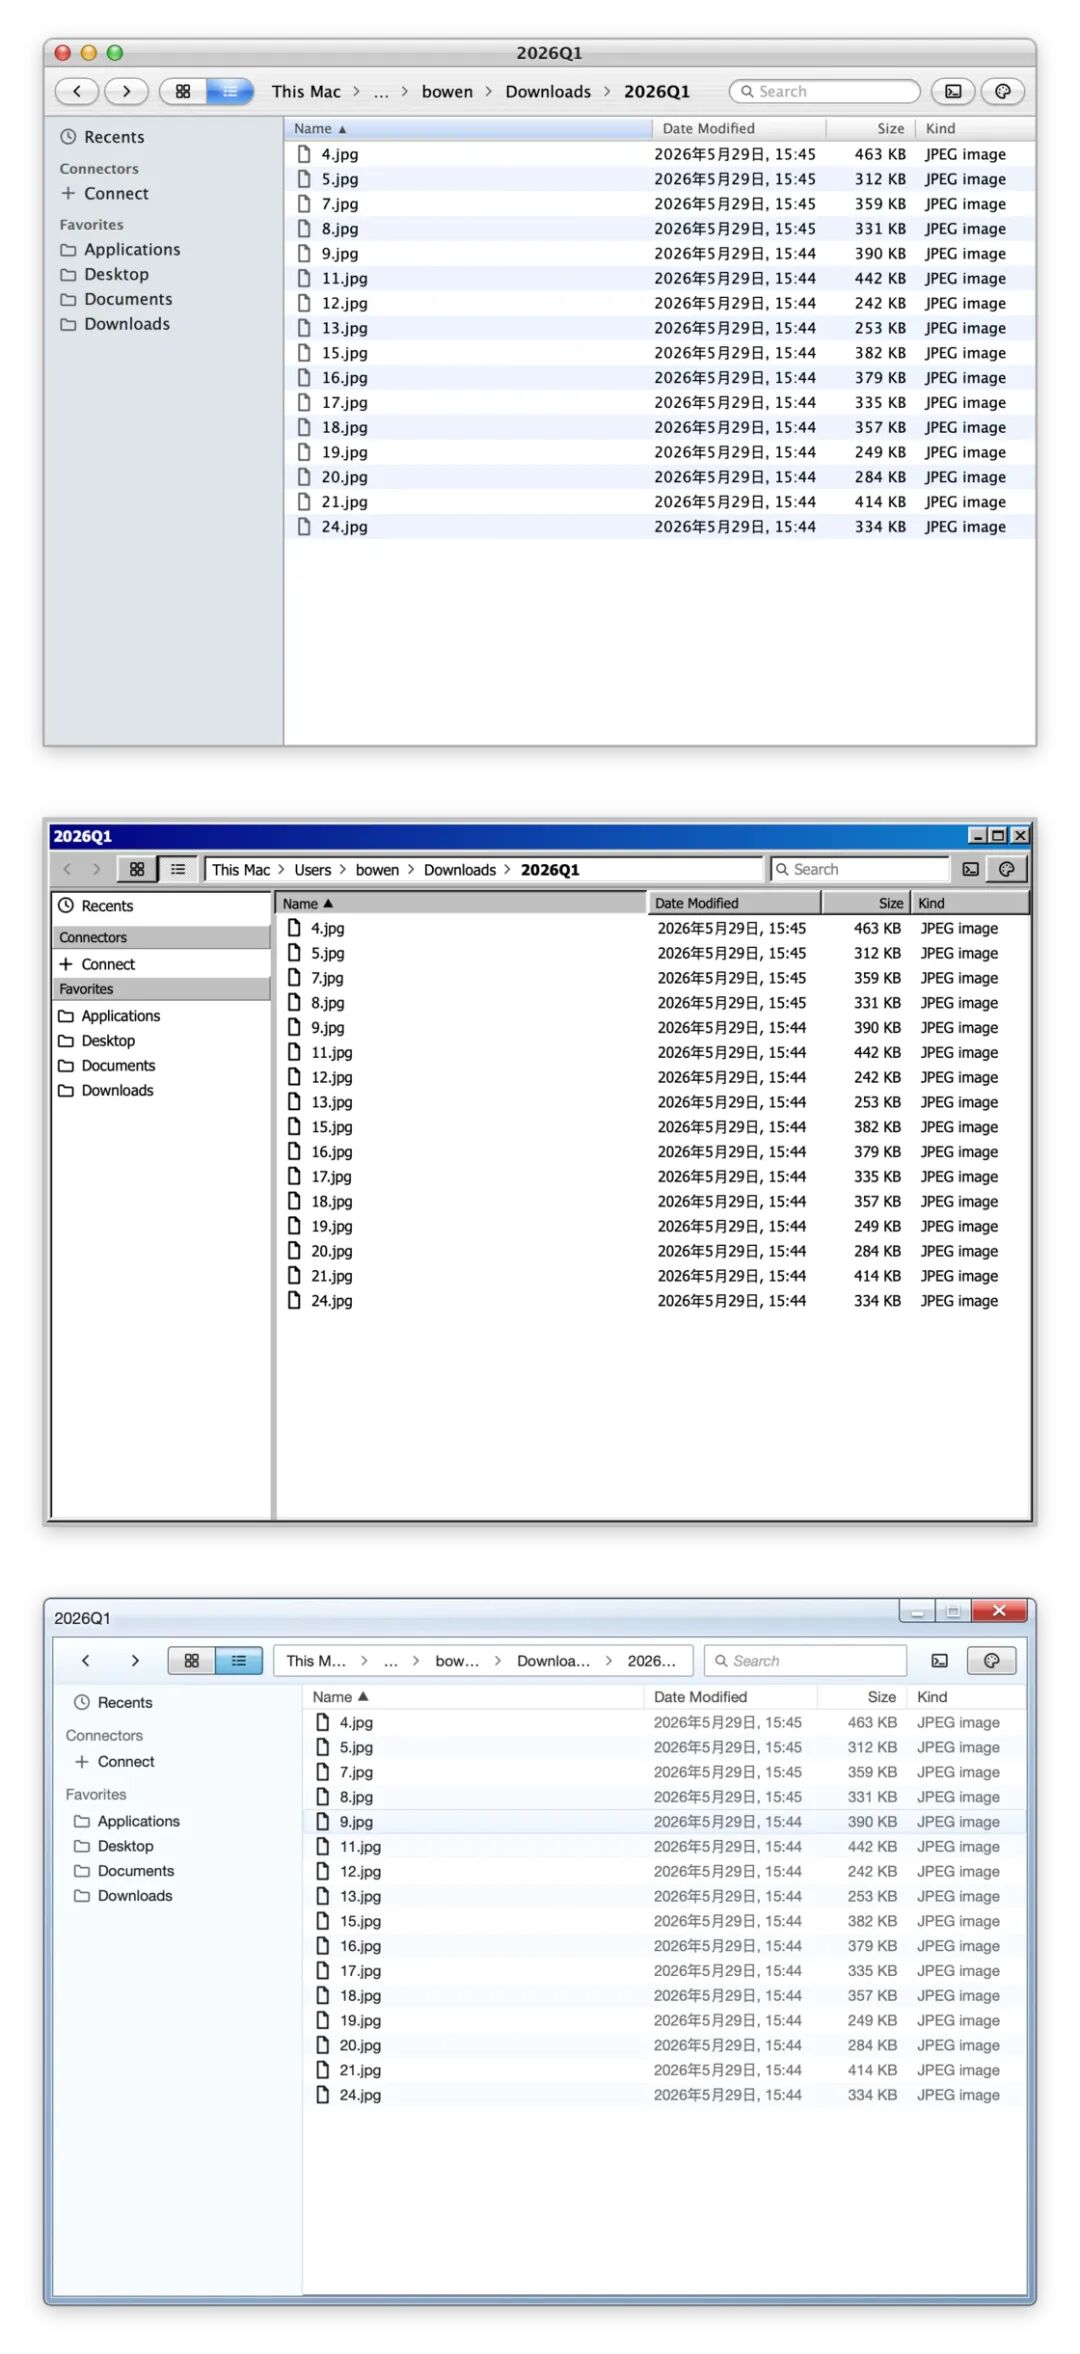Toggle Name column sort in the Aqua-style window
The height and width of the screenshot is (2354, 1080).
pyautogui.click(x=468, y=128)
